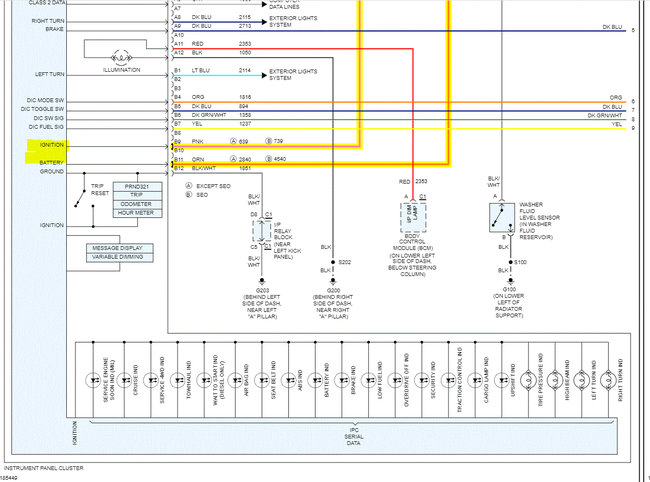The width and height of the screenshot is (650, 482).
Task: Click the IPC SERIAL DATA label
Action: tap(354, 436)
